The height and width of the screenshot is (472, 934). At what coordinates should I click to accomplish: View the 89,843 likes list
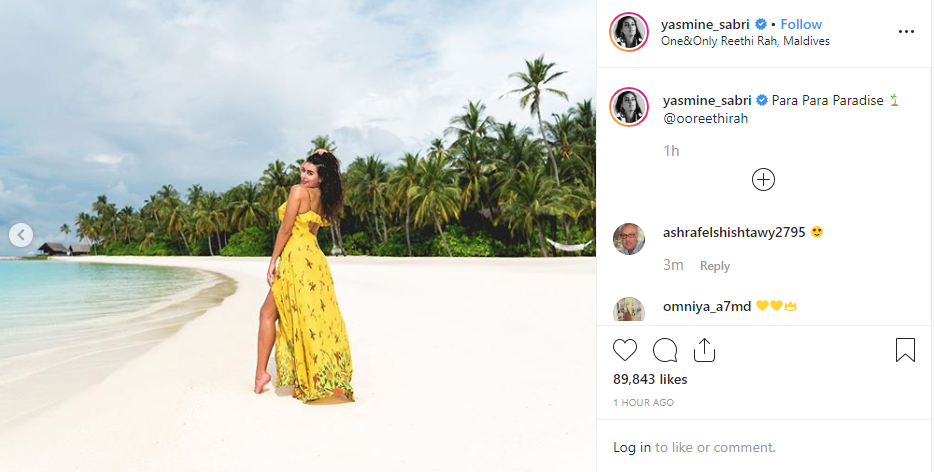click(x=650, y=379)
